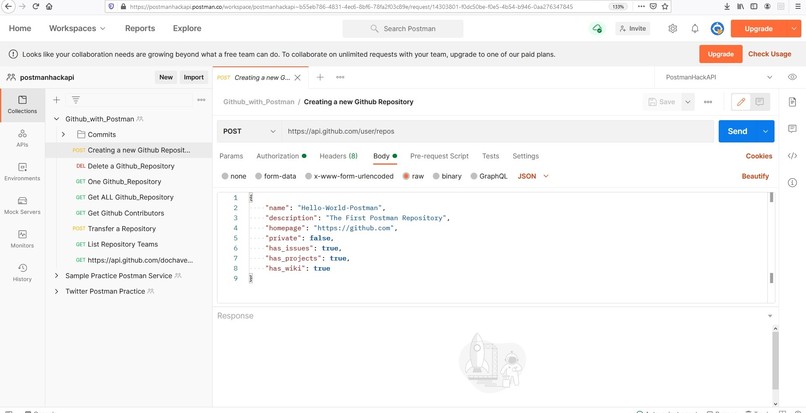Open the JSON format dropdown
The image size is (806, 413).
tap(533, 176)
